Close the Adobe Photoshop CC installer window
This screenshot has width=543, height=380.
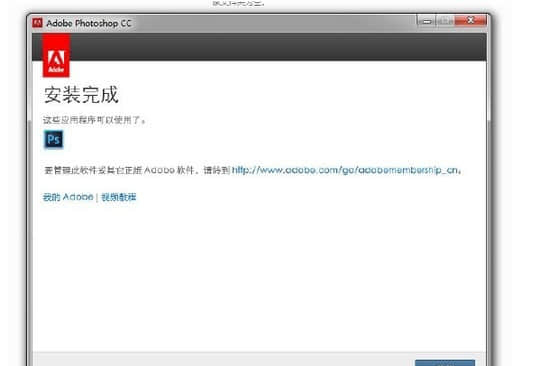[x=470, y=20]
